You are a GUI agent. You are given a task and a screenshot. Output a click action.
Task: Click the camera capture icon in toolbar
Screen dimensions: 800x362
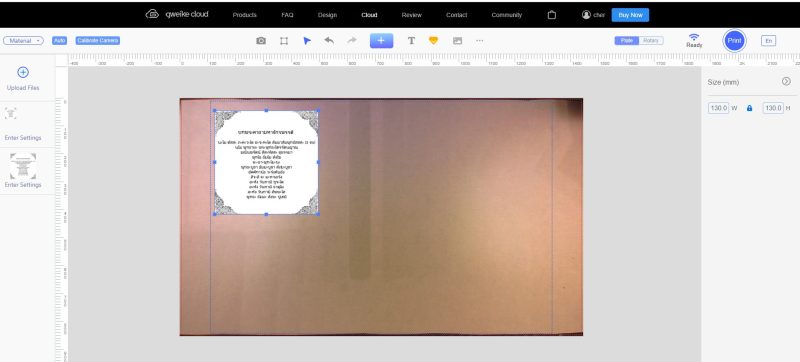tap(261, 41)
